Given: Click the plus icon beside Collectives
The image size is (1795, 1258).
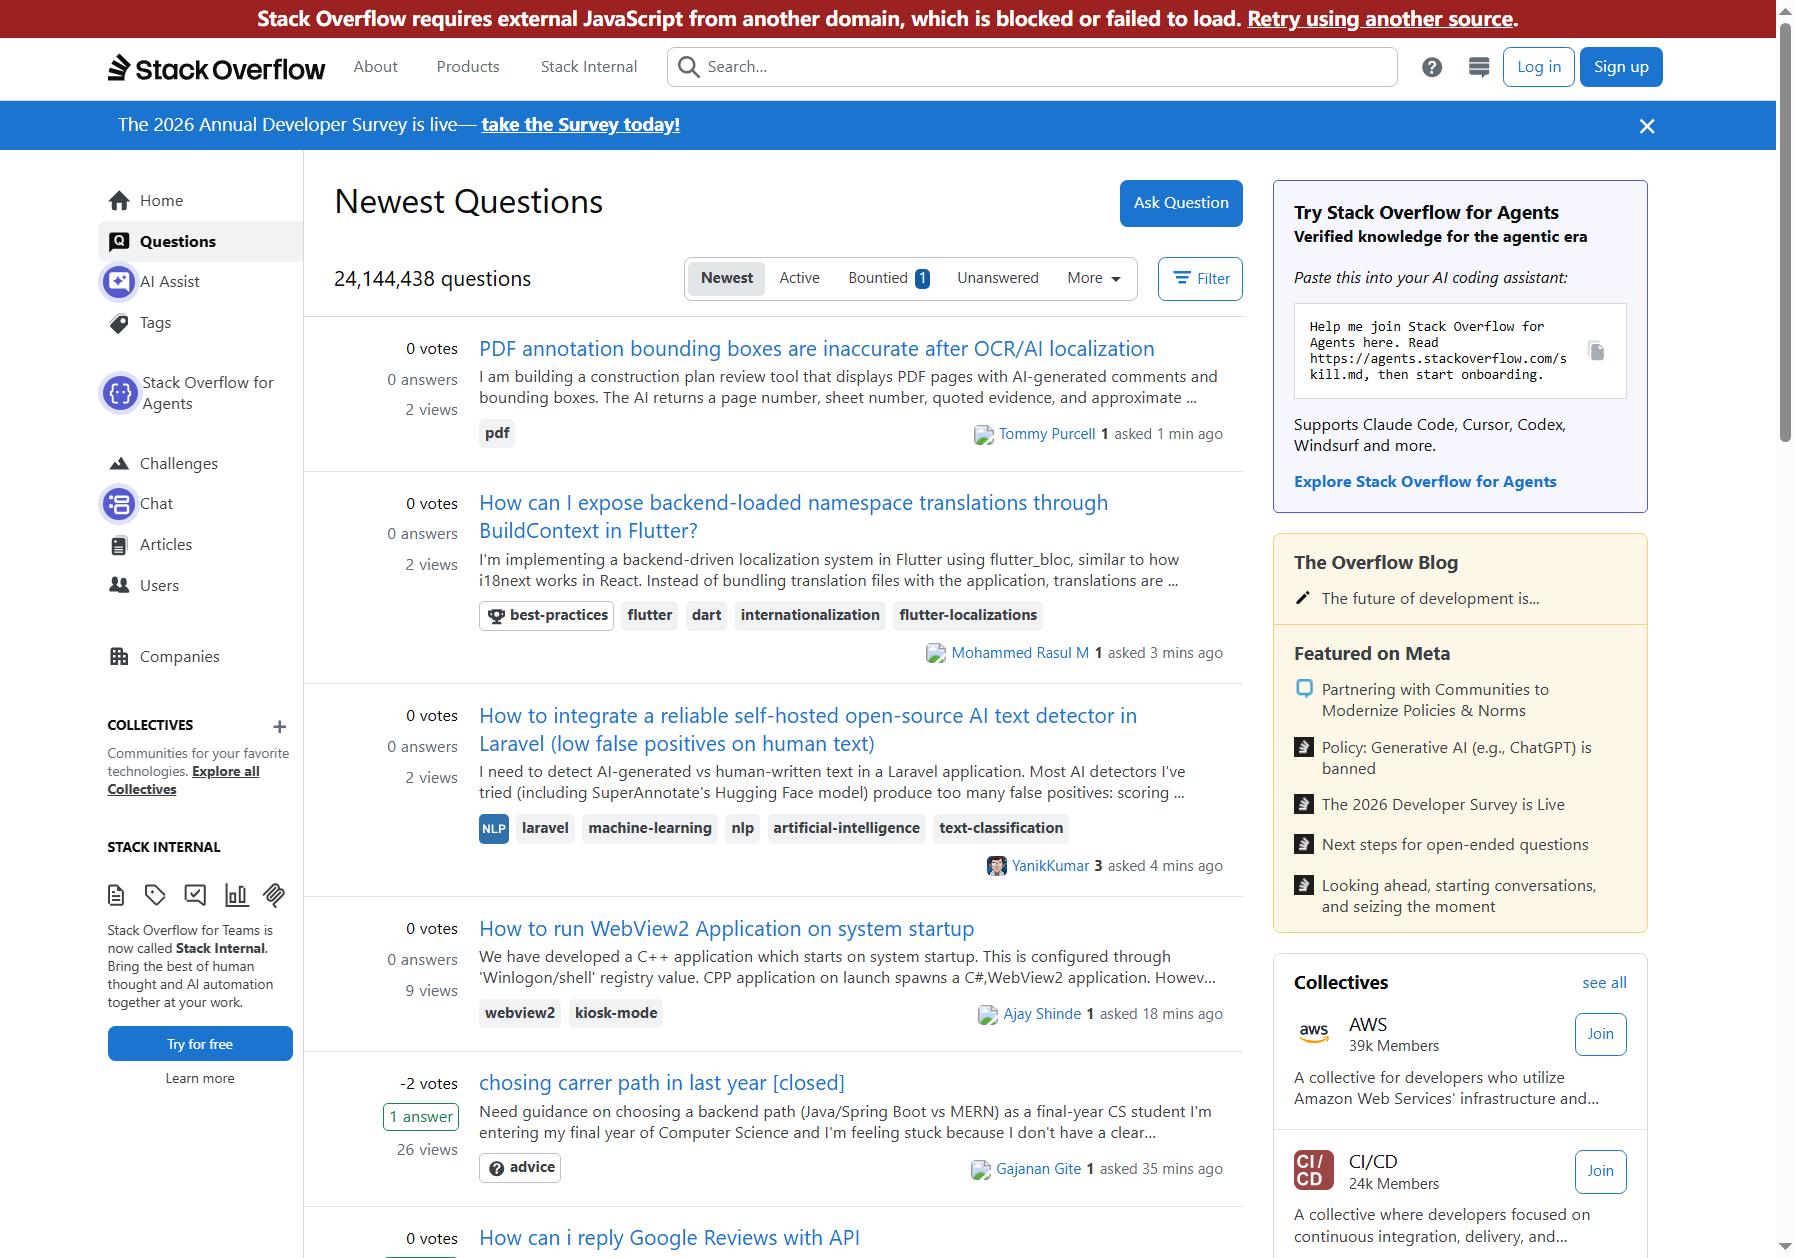Looking at the screenshot, I should pos(279,727).
